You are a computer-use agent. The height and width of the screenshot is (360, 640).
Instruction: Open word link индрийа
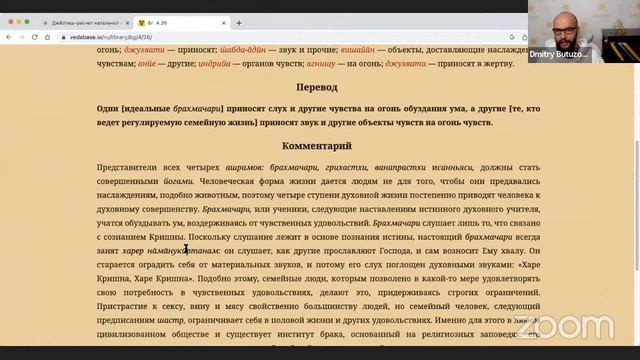pos(214,64)
